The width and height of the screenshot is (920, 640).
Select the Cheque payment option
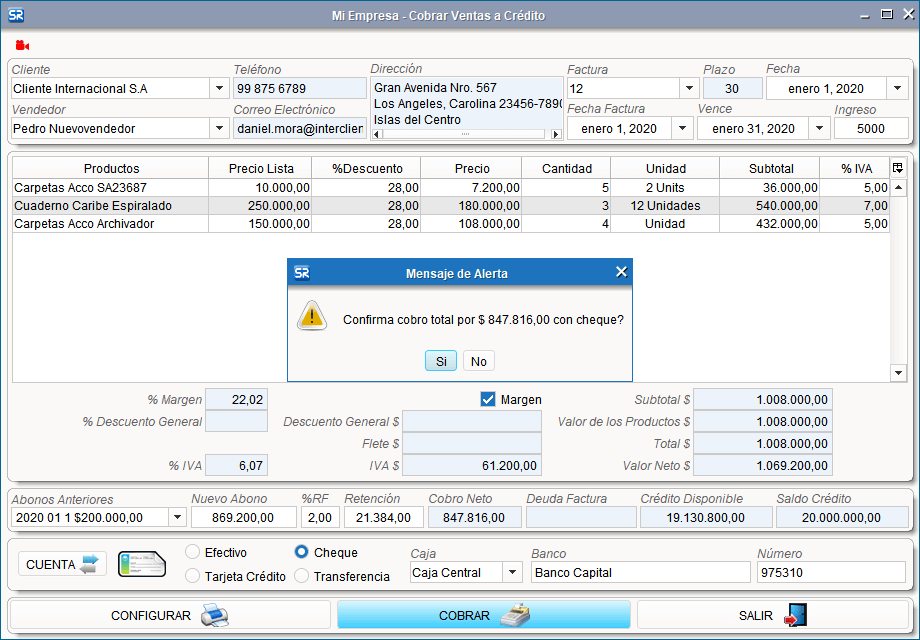302,552
